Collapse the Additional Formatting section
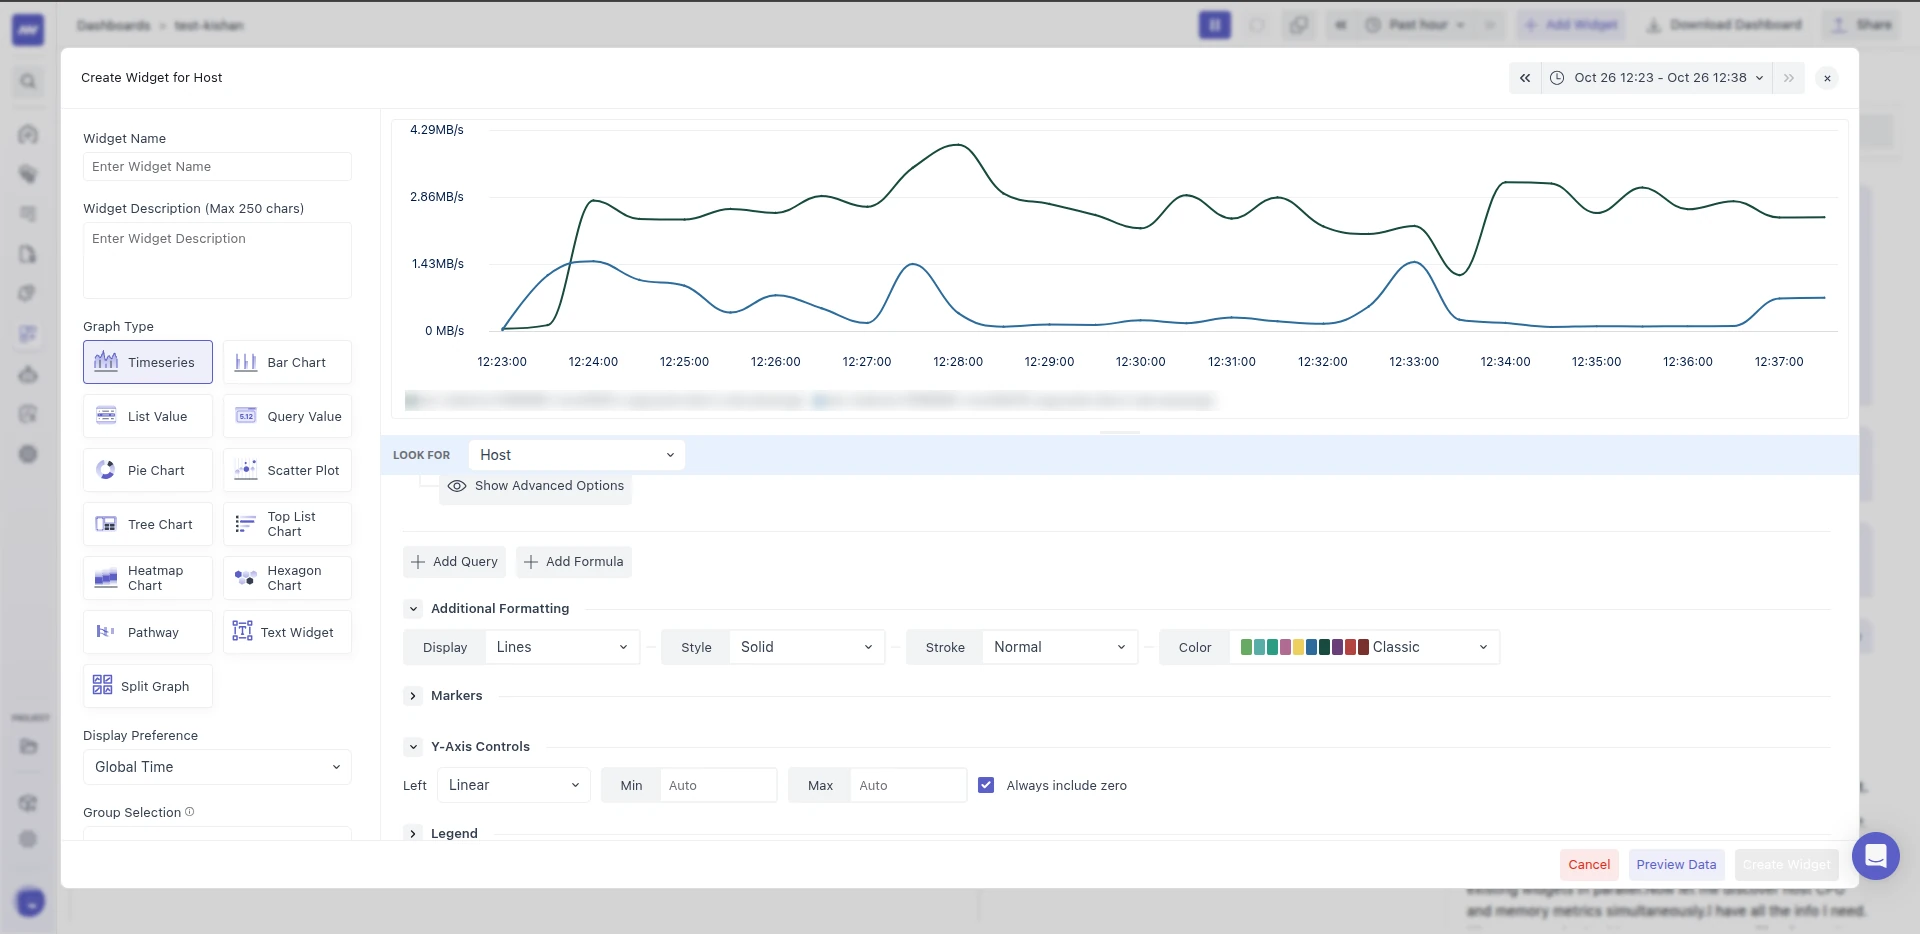1920x934 pixels. click(x=413, y=609)
